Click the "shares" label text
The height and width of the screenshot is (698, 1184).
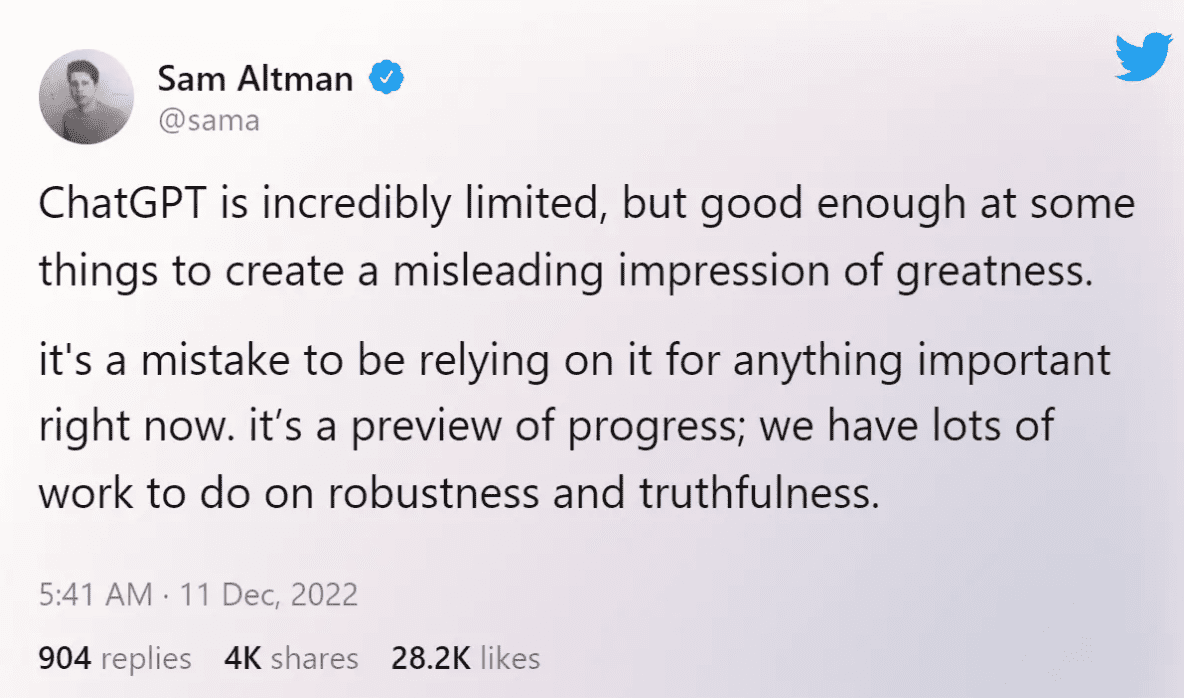[314, 658]
